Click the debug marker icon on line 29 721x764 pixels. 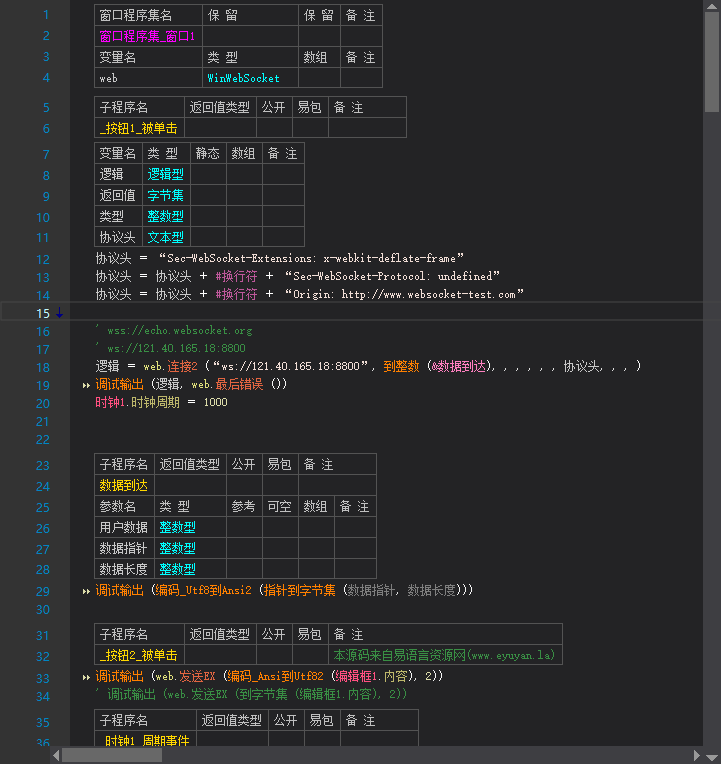[x=86, y=592]
